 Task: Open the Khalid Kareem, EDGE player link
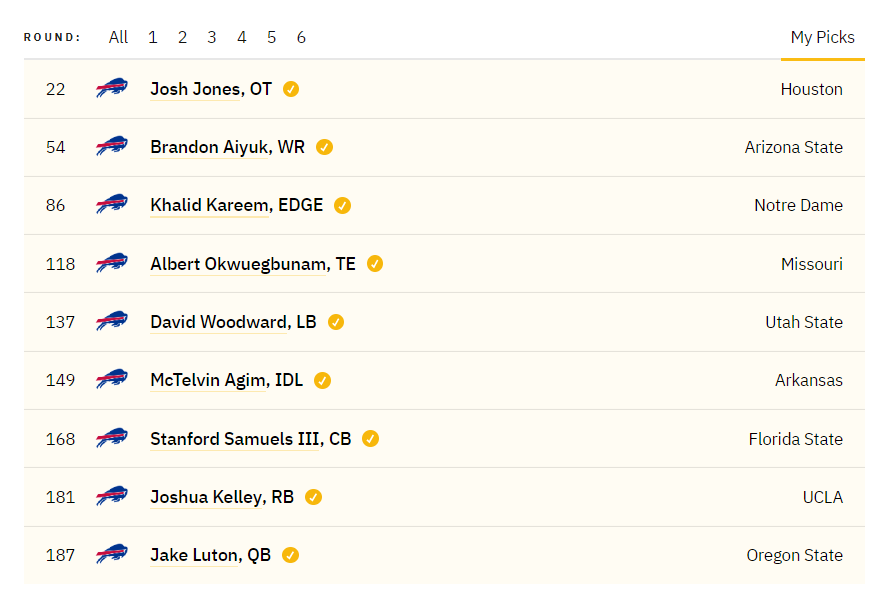point(237,205)
